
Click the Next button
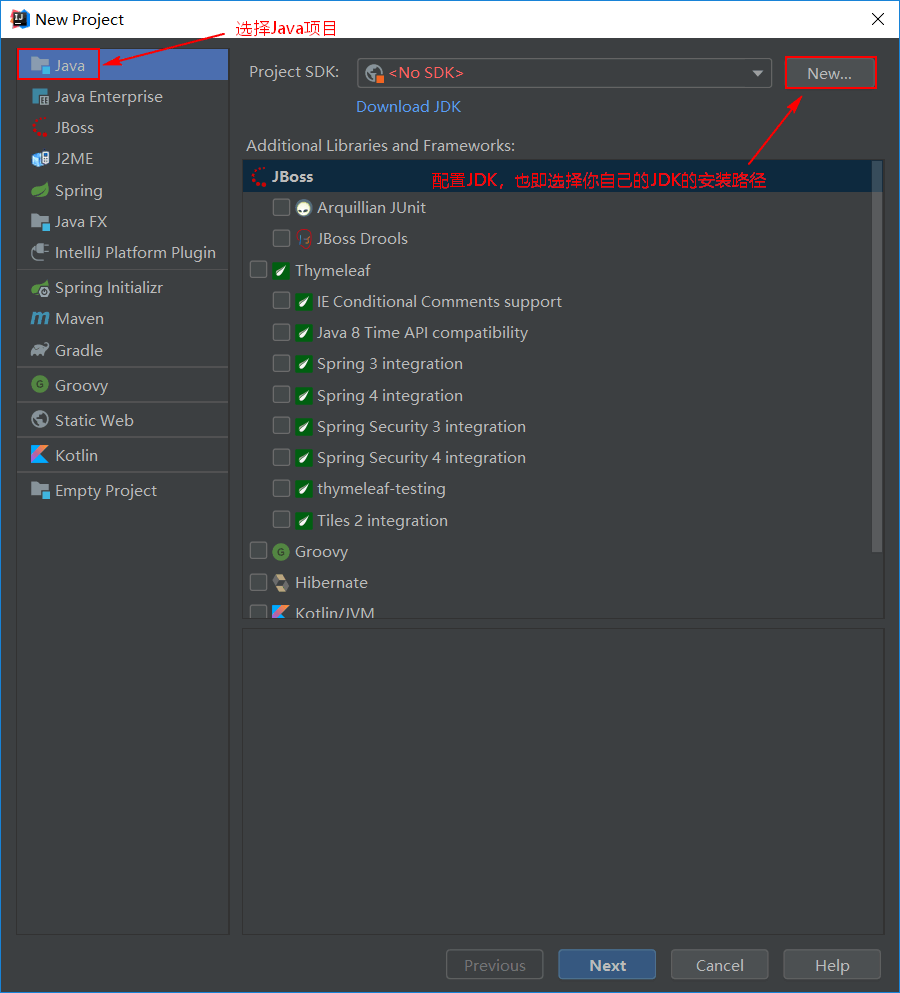coord(607,965)
